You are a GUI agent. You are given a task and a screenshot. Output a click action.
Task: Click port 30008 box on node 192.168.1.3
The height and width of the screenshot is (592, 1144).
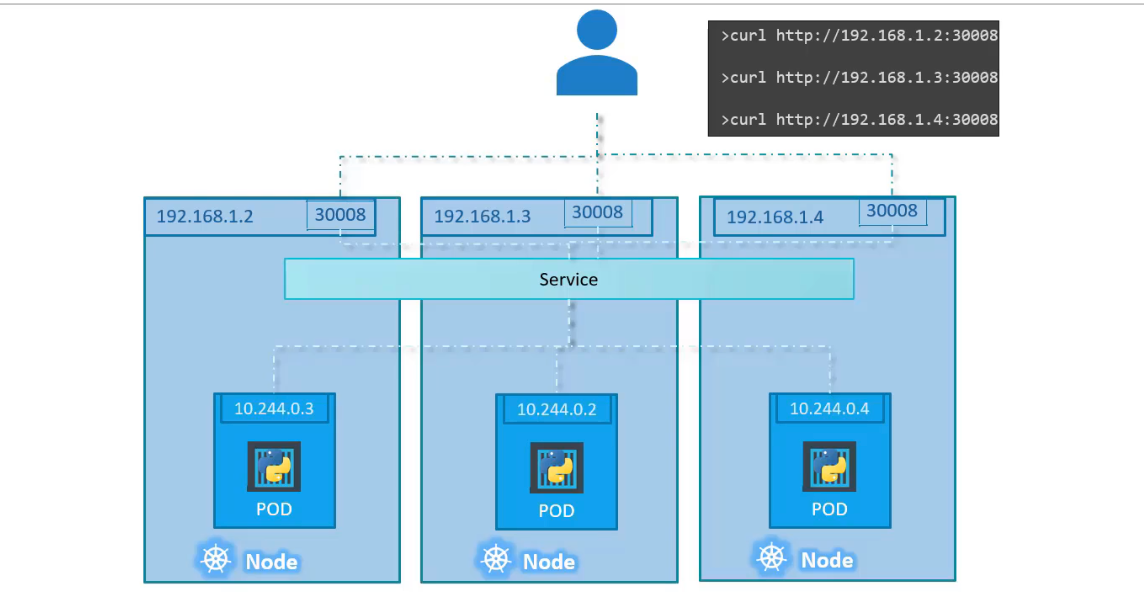pyautogui.click(x=597, y=213)
